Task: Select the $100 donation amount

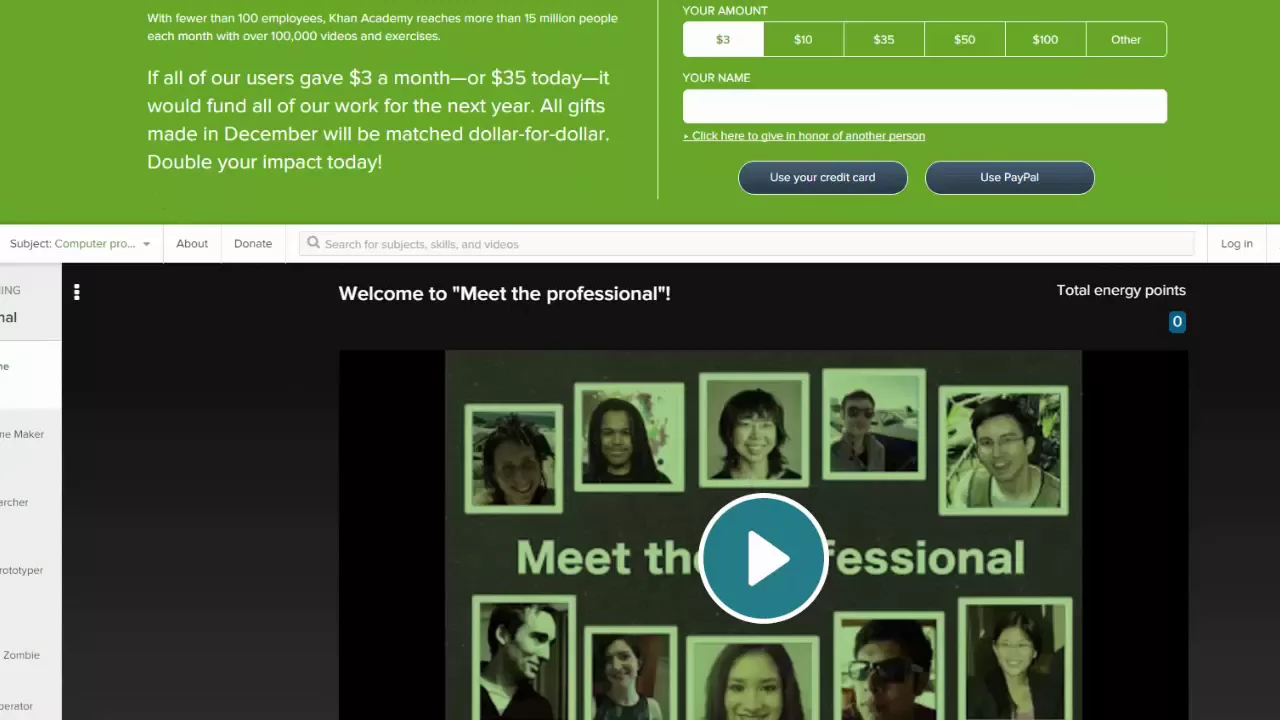Action: (1045, 39)
